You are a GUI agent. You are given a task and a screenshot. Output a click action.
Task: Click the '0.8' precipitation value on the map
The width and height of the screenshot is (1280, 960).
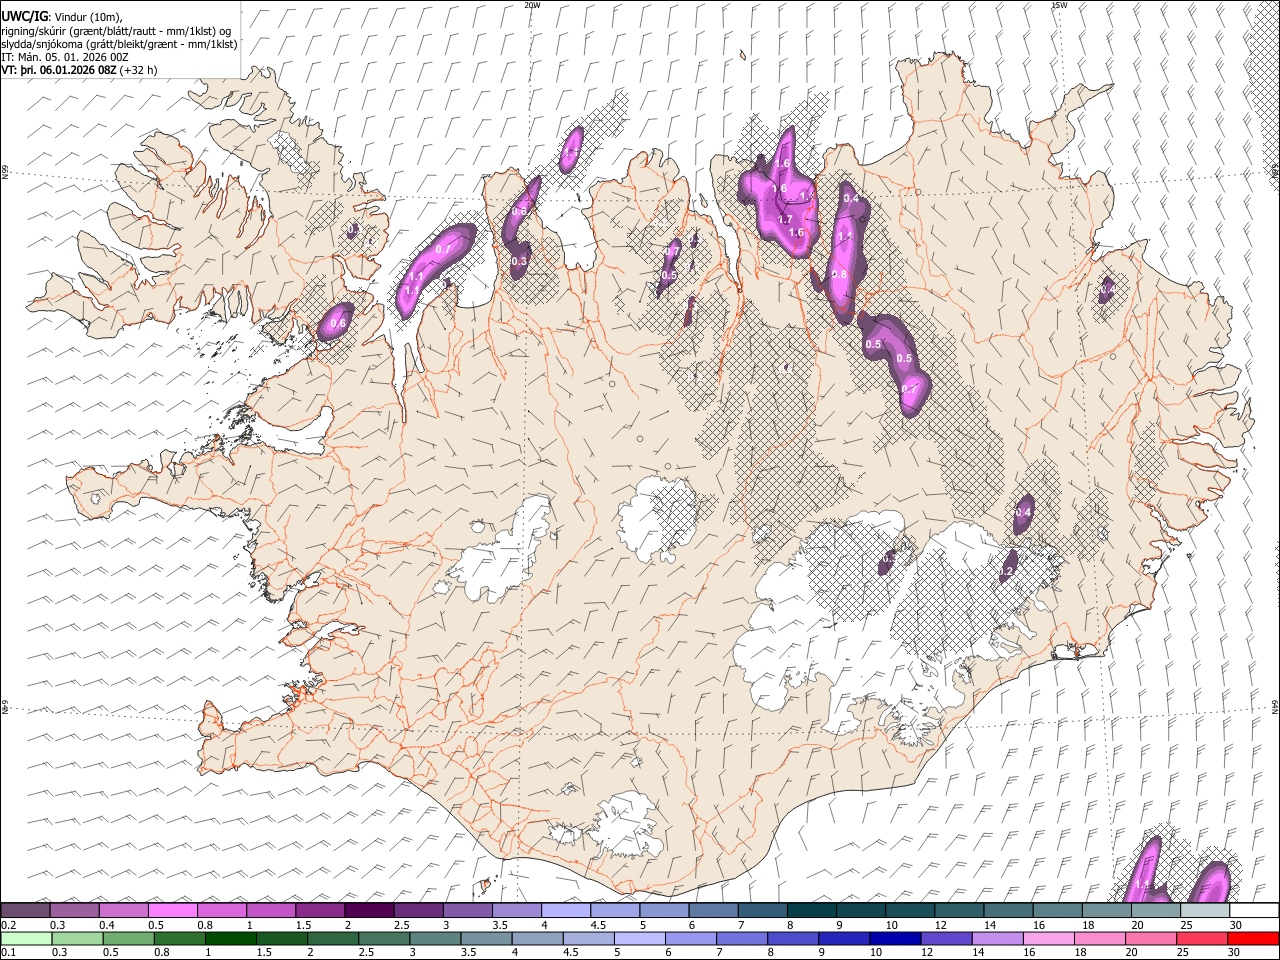pos(839,275)
